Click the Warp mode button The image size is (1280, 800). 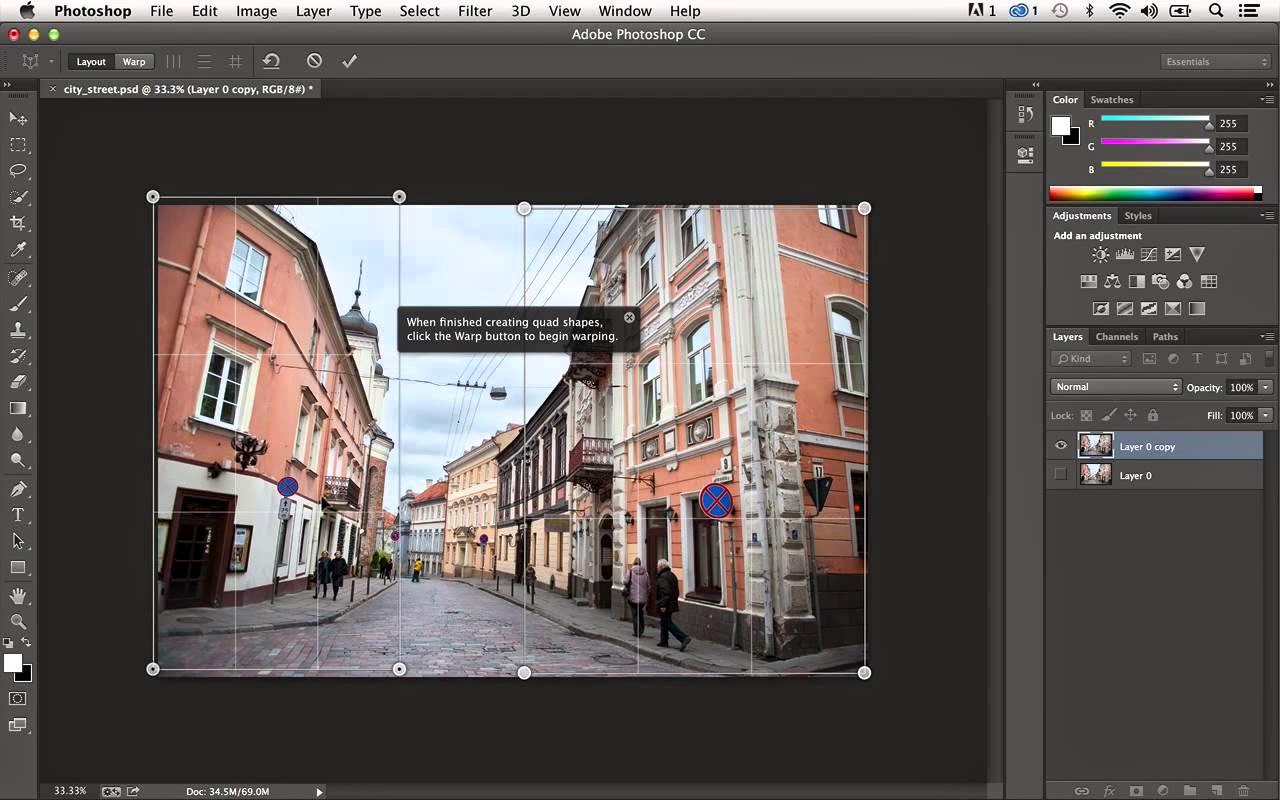point(134,62)
